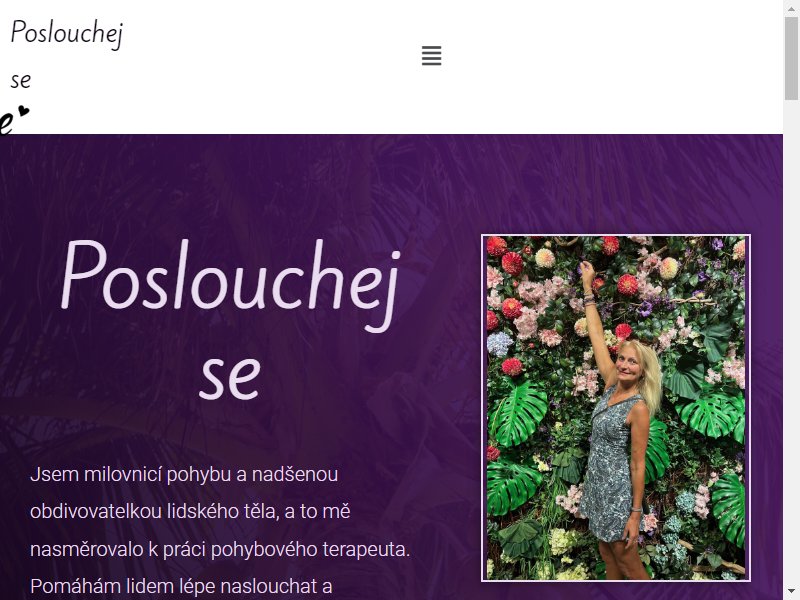Screen dimensions: 800x600
Task: Click the text 'Pomáhám lidem lépe naslouchat a'
Action: (181, 586)
